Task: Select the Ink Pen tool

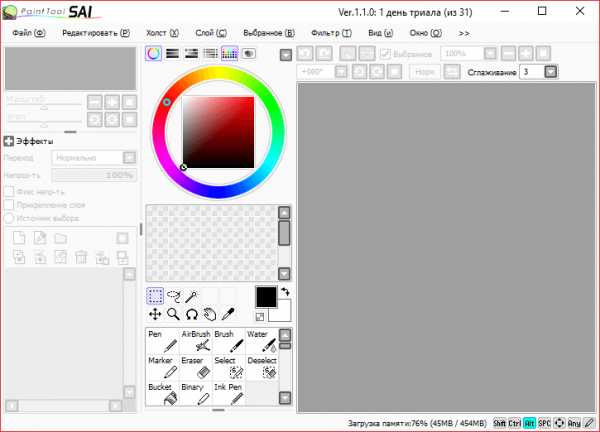Action: tap(229, 393)
